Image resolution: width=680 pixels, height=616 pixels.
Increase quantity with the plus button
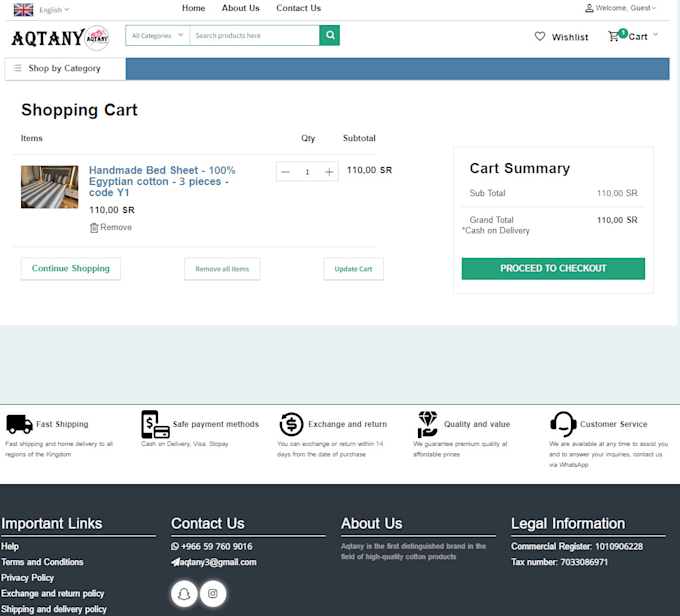pos(329,172)
